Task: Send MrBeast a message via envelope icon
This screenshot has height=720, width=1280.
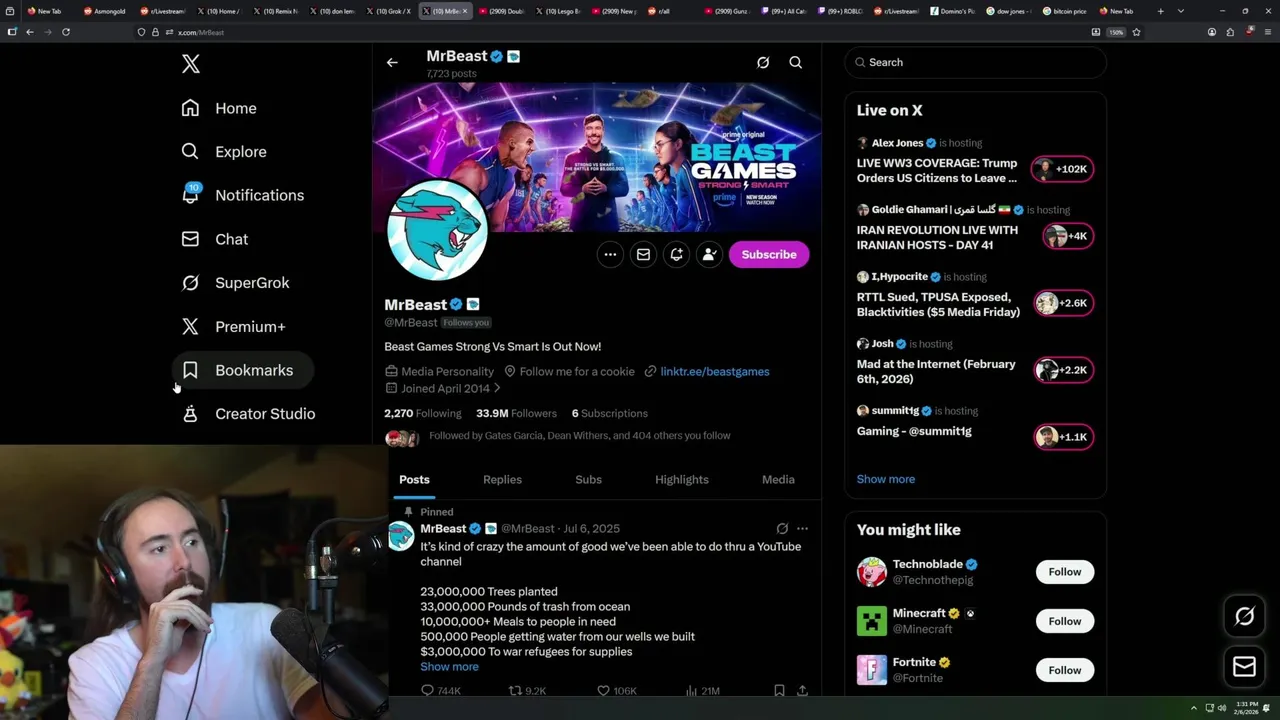Action: coord(643,254)
